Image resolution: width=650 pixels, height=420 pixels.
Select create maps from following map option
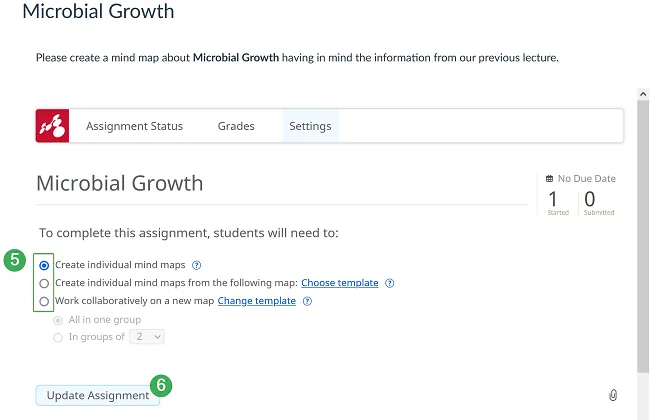(44, 283)
